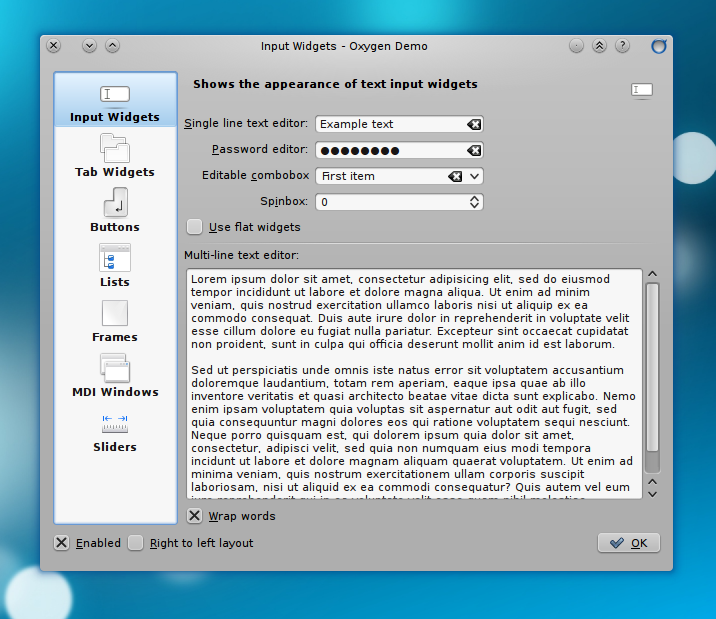
Task: Clear the editable combobox text
Action: pyautogui.click(x=455, y=176)
